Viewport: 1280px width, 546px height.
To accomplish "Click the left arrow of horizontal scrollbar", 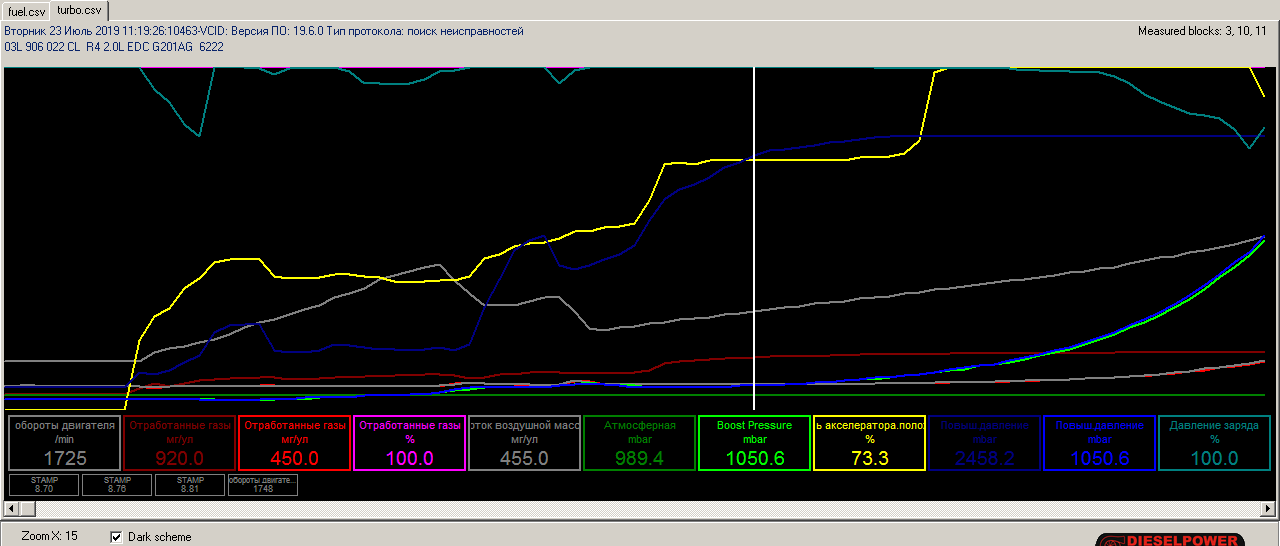I will [12, 510].
